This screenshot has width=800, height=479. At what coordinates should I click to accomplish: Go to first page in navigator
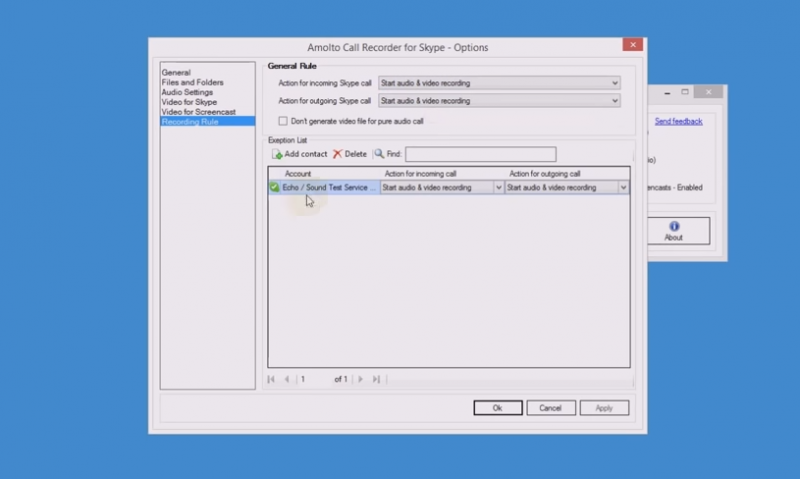point(271,379)
